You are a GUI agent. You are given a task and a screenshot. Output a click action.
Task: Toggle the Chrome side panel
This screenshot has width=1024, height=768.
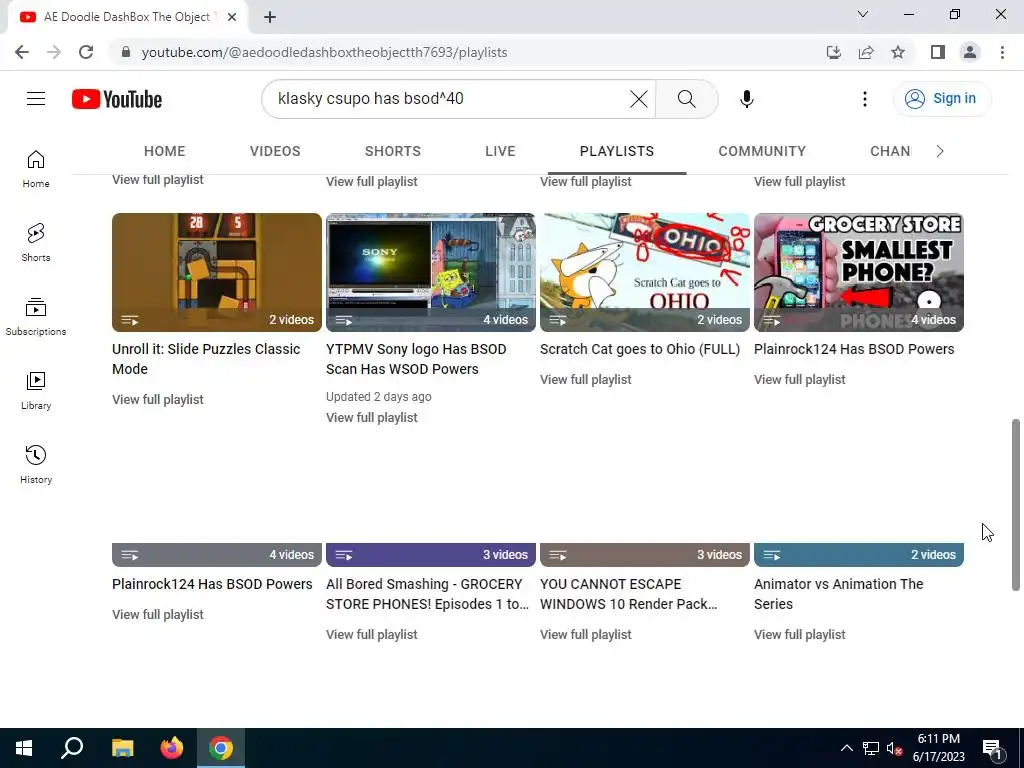click(x=938, y=52)
